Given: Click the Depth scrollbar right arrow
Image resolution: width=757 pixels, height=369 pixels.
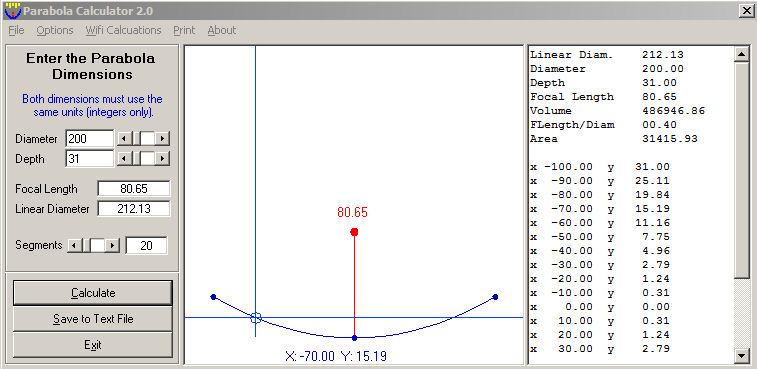Looking at the screenshot, I should tap(163, 158).
